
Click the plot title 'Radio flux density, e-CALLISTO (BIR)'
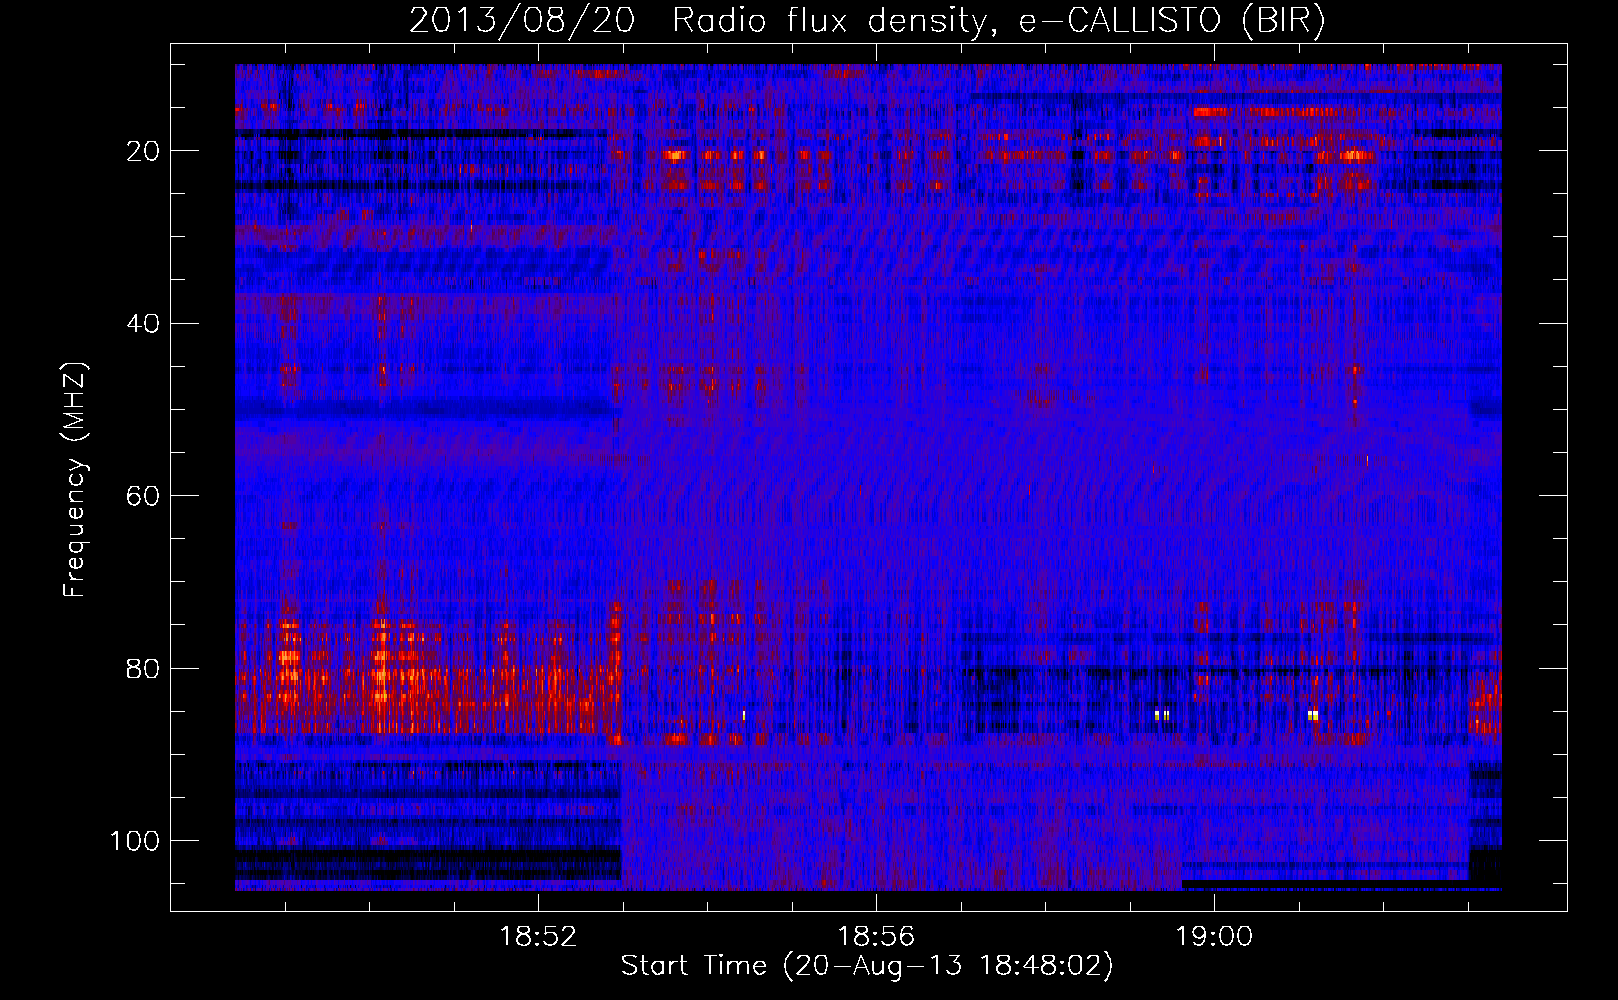(x=998, y=20)
